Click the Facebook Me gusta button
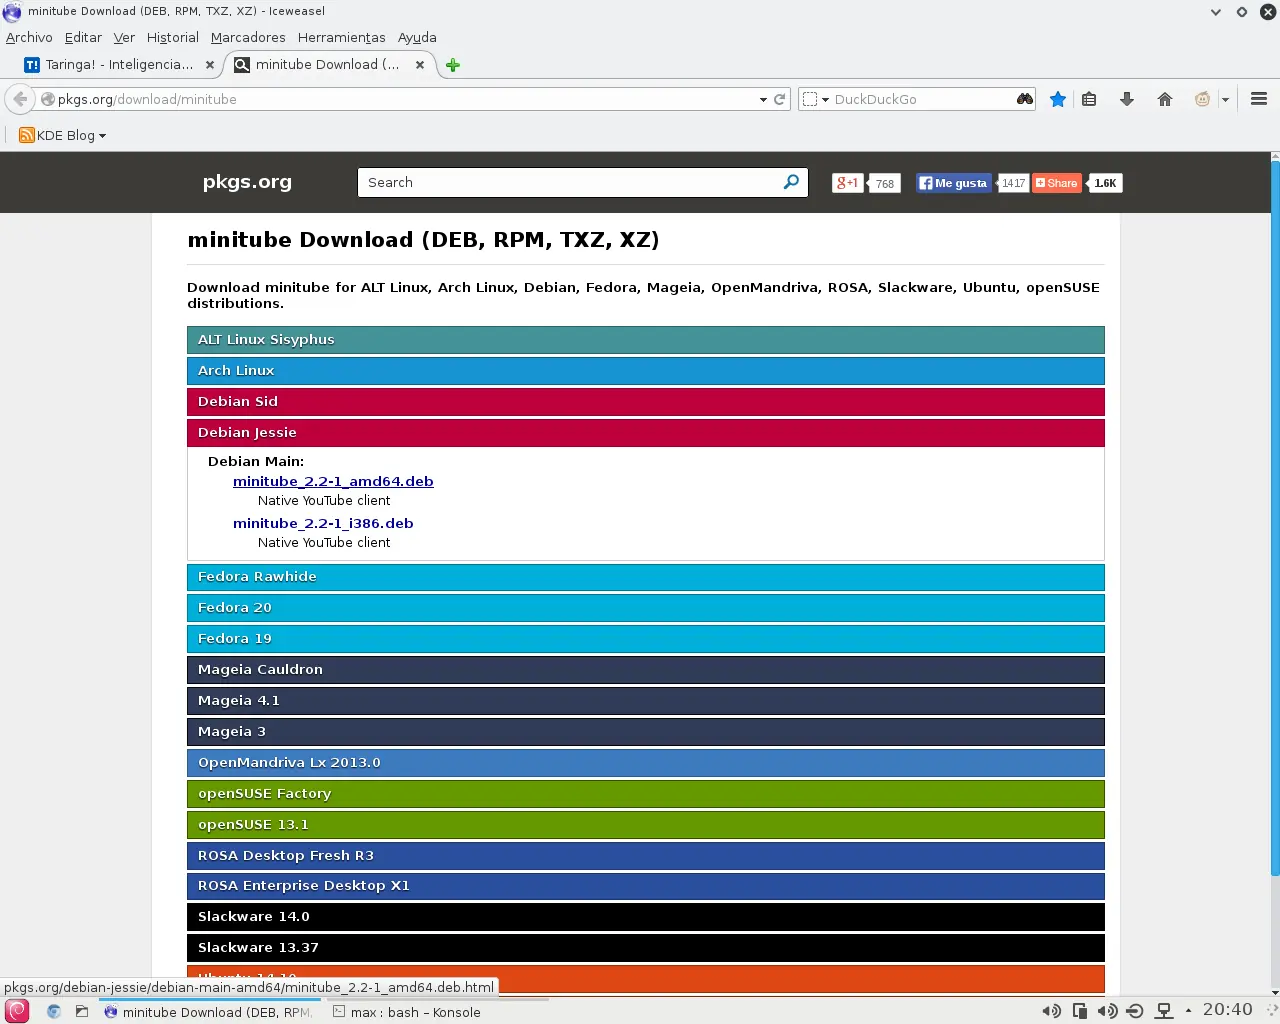The image size is (1280, 1024). (954, 183)
